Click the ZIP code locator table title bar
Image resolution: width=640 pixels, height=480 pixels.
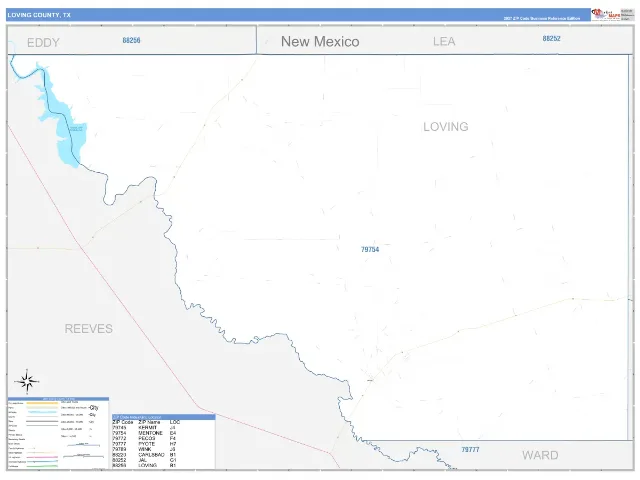pyautogui.click(x=164, y=417)
